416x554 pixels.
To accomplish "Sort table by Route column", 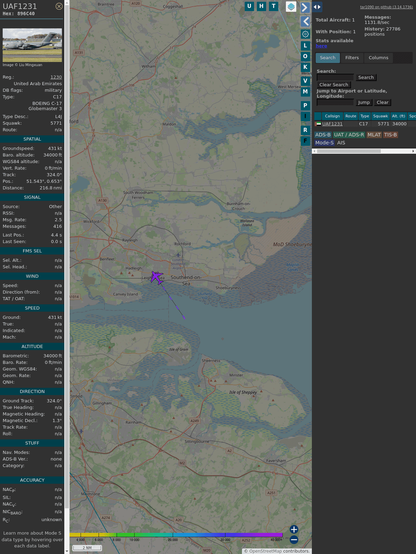I will (x=351, y=116).
